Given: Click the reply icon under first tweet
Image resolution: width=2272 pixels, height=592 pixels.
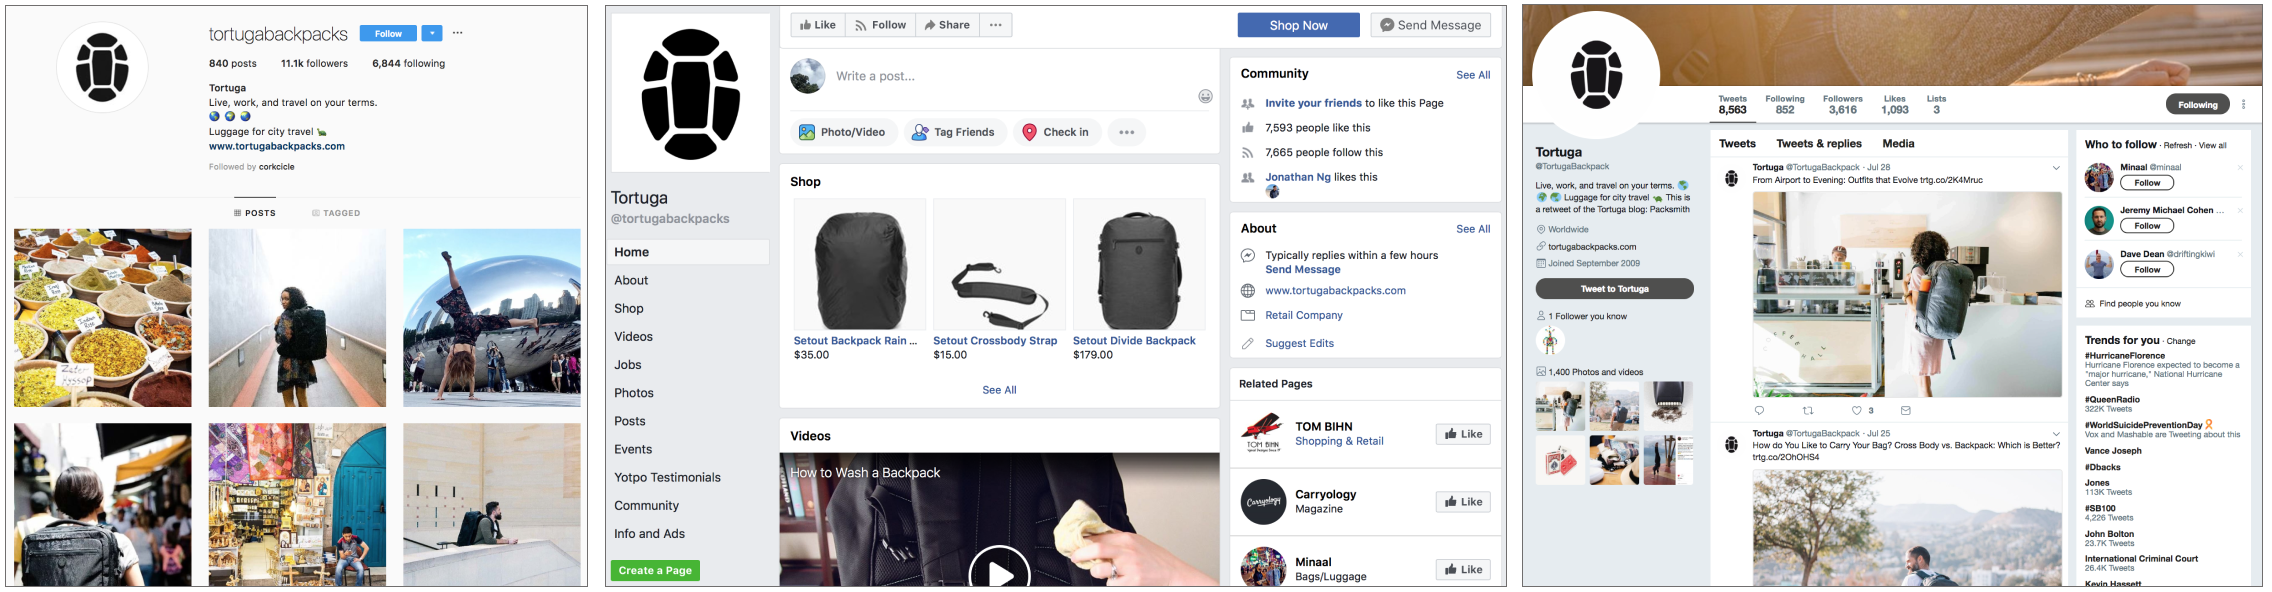Looking at the screenshot, I should 1760,410.
